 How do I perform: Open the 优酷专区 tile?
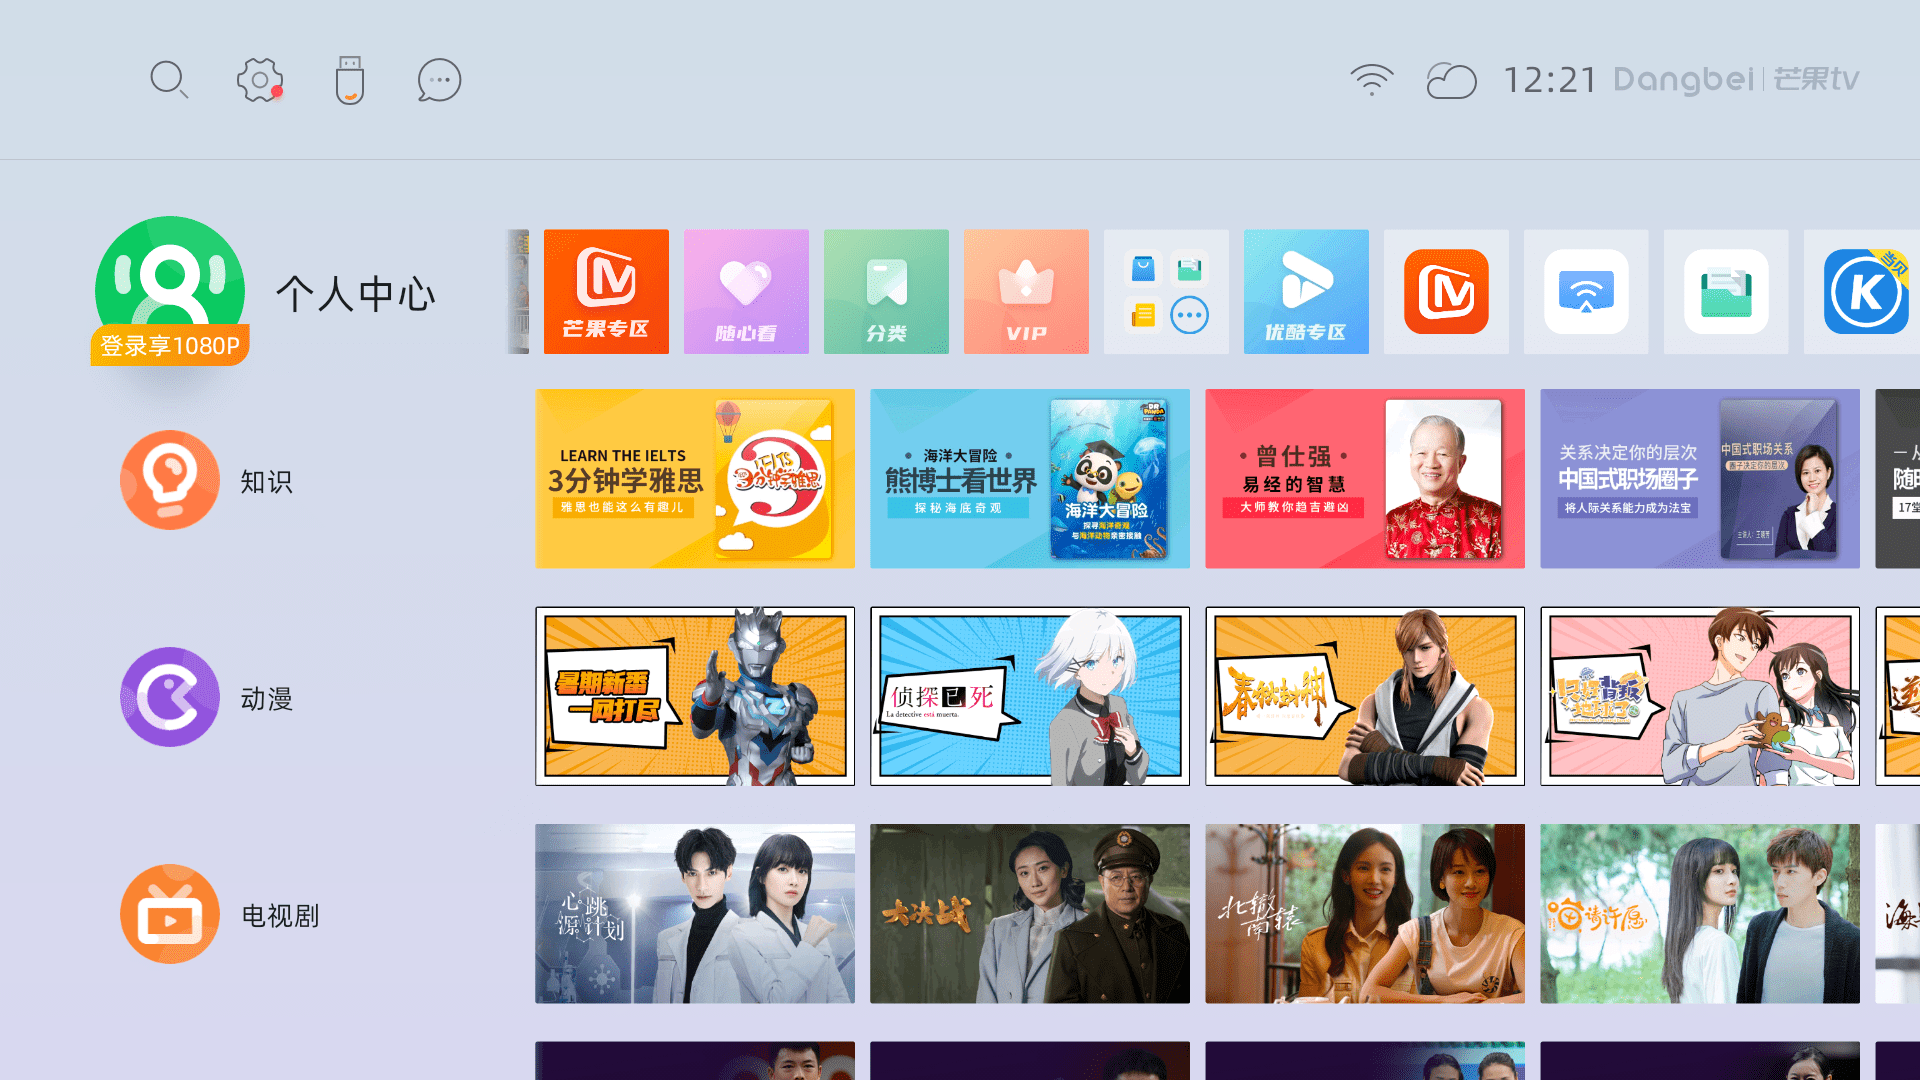tap(1306, 292)
